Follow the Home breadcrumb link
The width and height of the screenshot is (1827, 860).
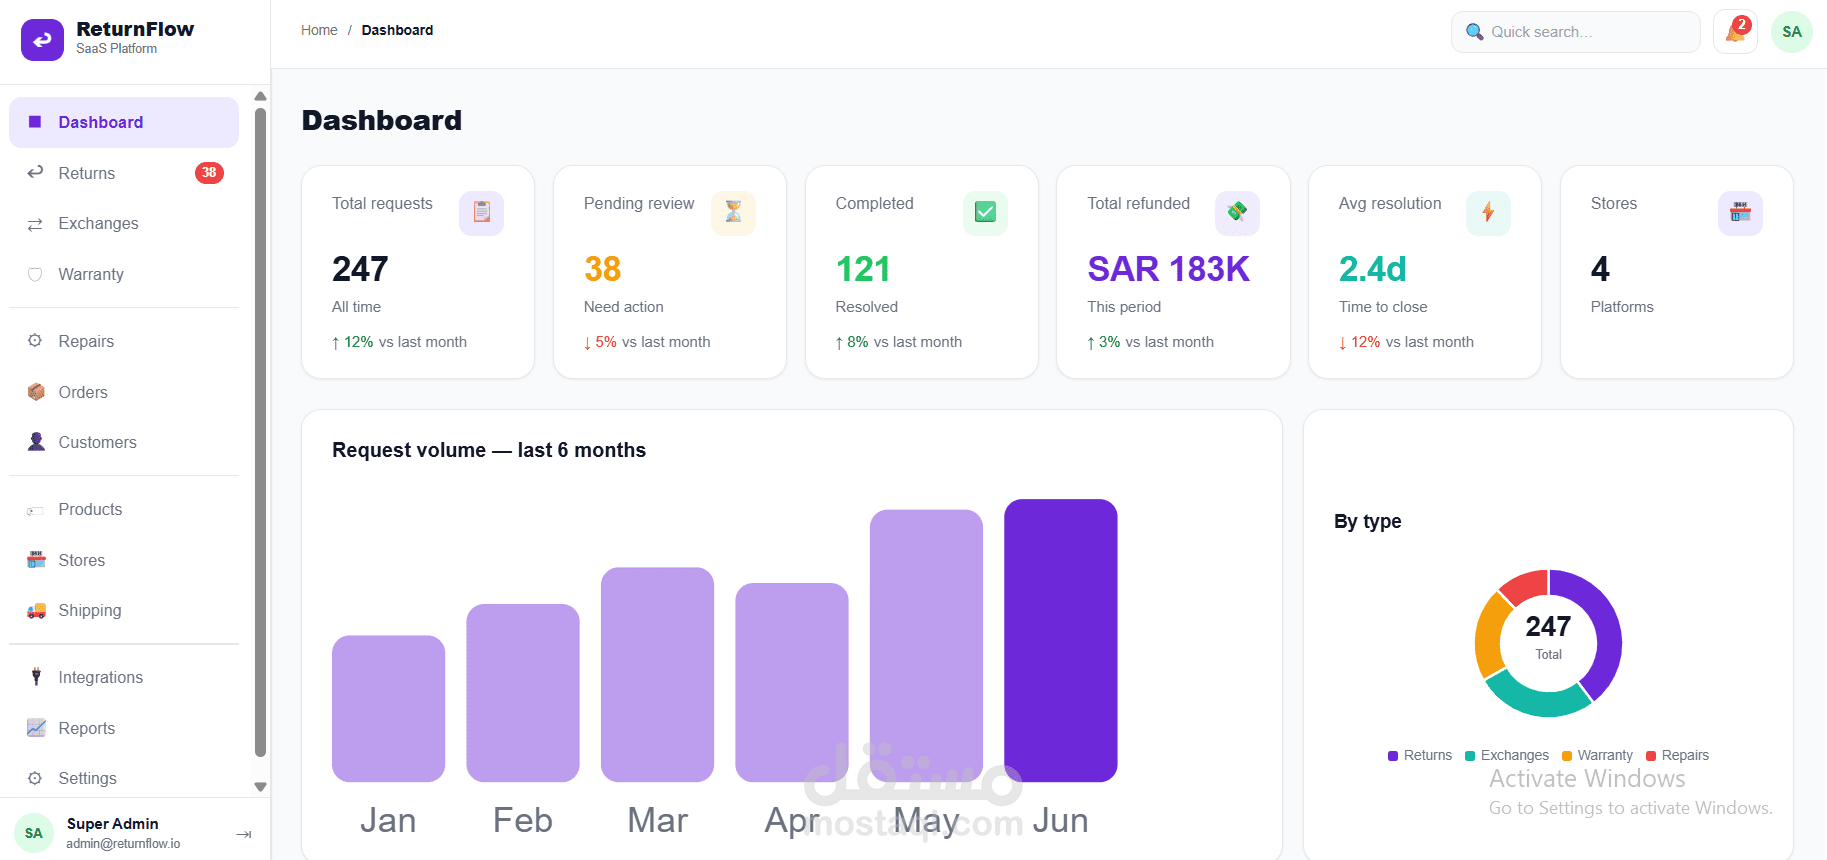click(x=319, y=30)
